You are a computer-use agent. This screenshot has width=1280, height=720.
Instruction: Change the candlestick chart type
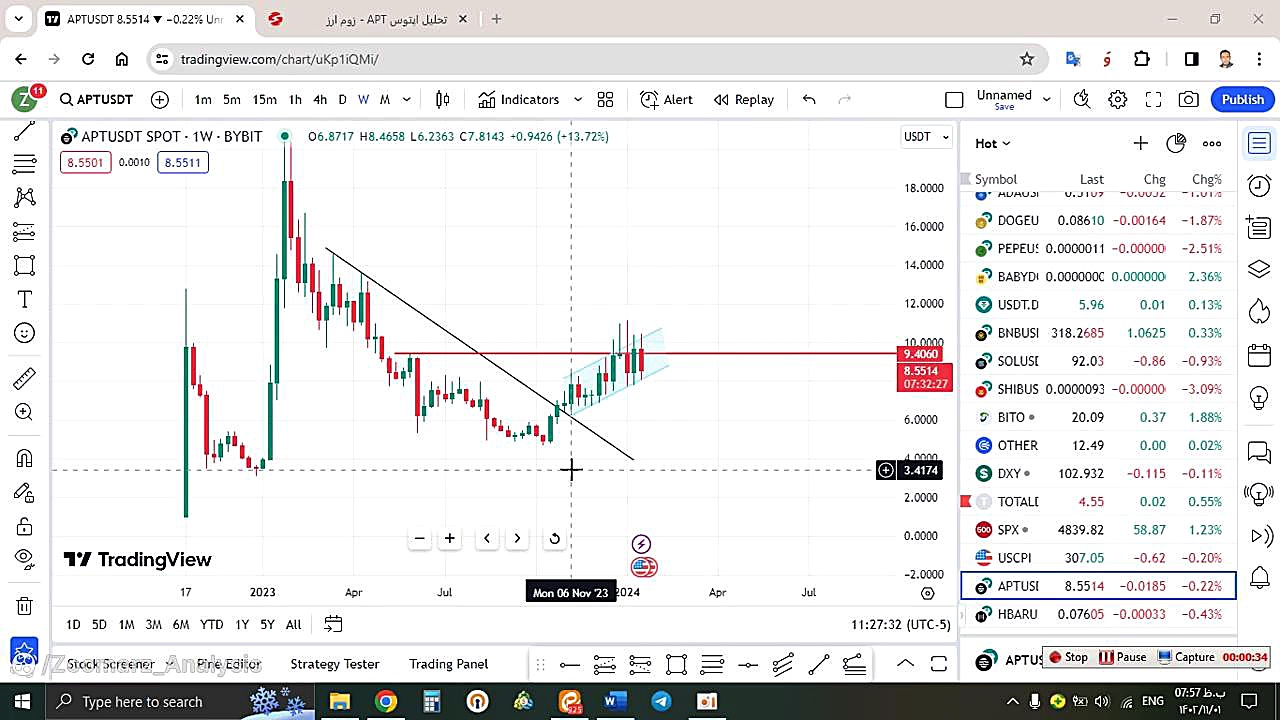pyautogui.click(x=443, y=99)
